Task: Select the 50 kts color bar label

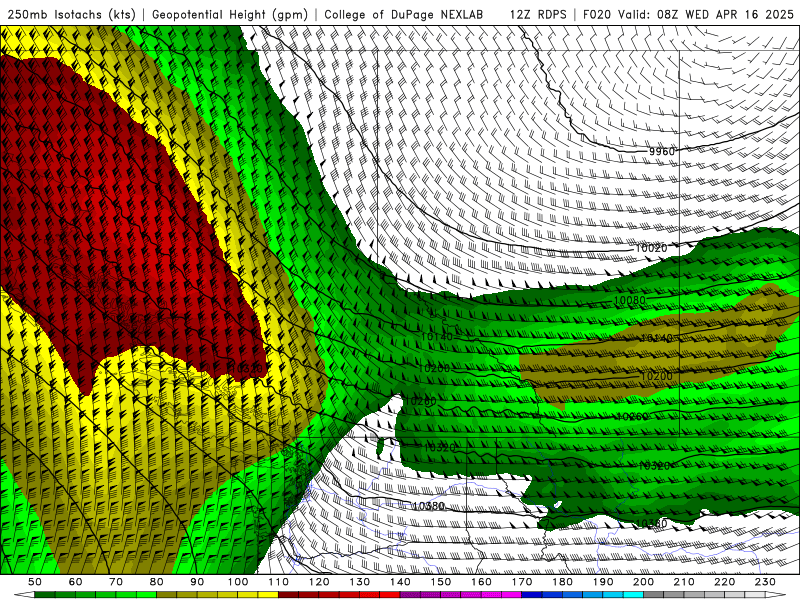Action: pos(35,582)
